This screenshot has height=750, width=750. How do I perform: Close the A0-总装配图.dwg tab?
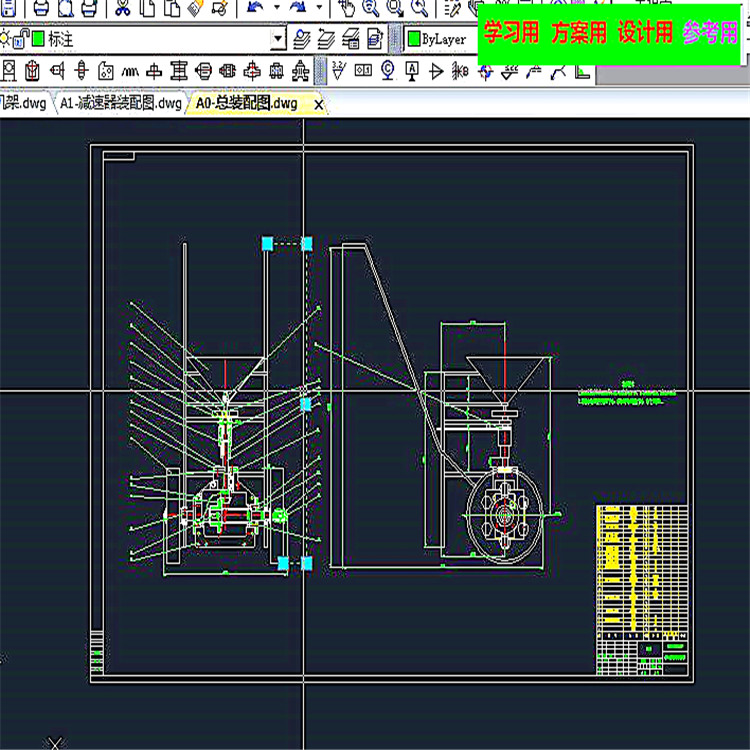(319, 104)
